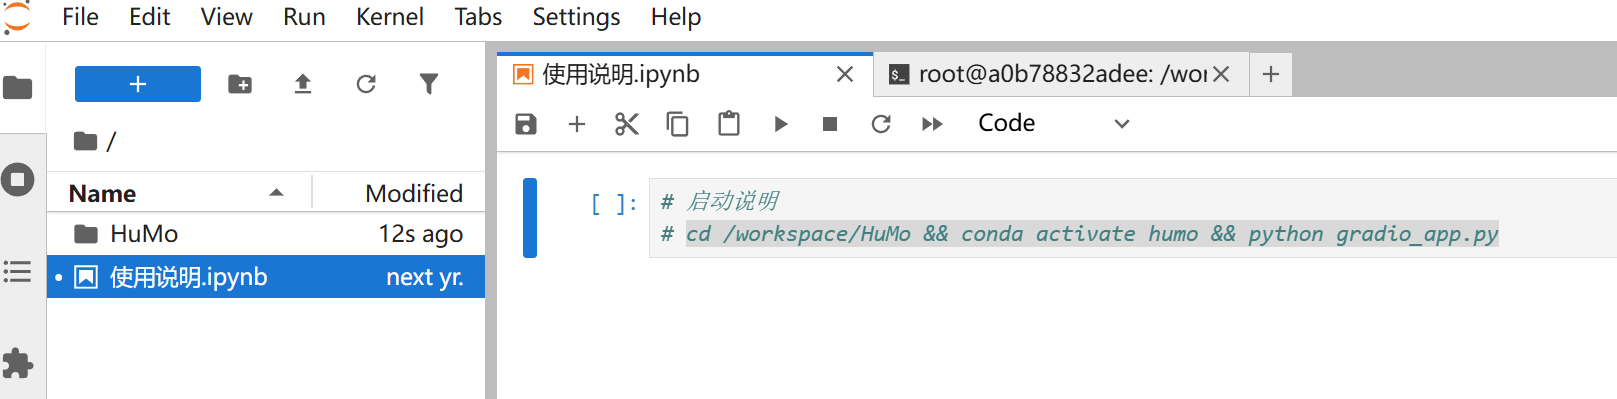The width and height of the screenshot is (1617, 399).
Task: Select the 使用说明.ipynb file row
Action: point(266,277)
